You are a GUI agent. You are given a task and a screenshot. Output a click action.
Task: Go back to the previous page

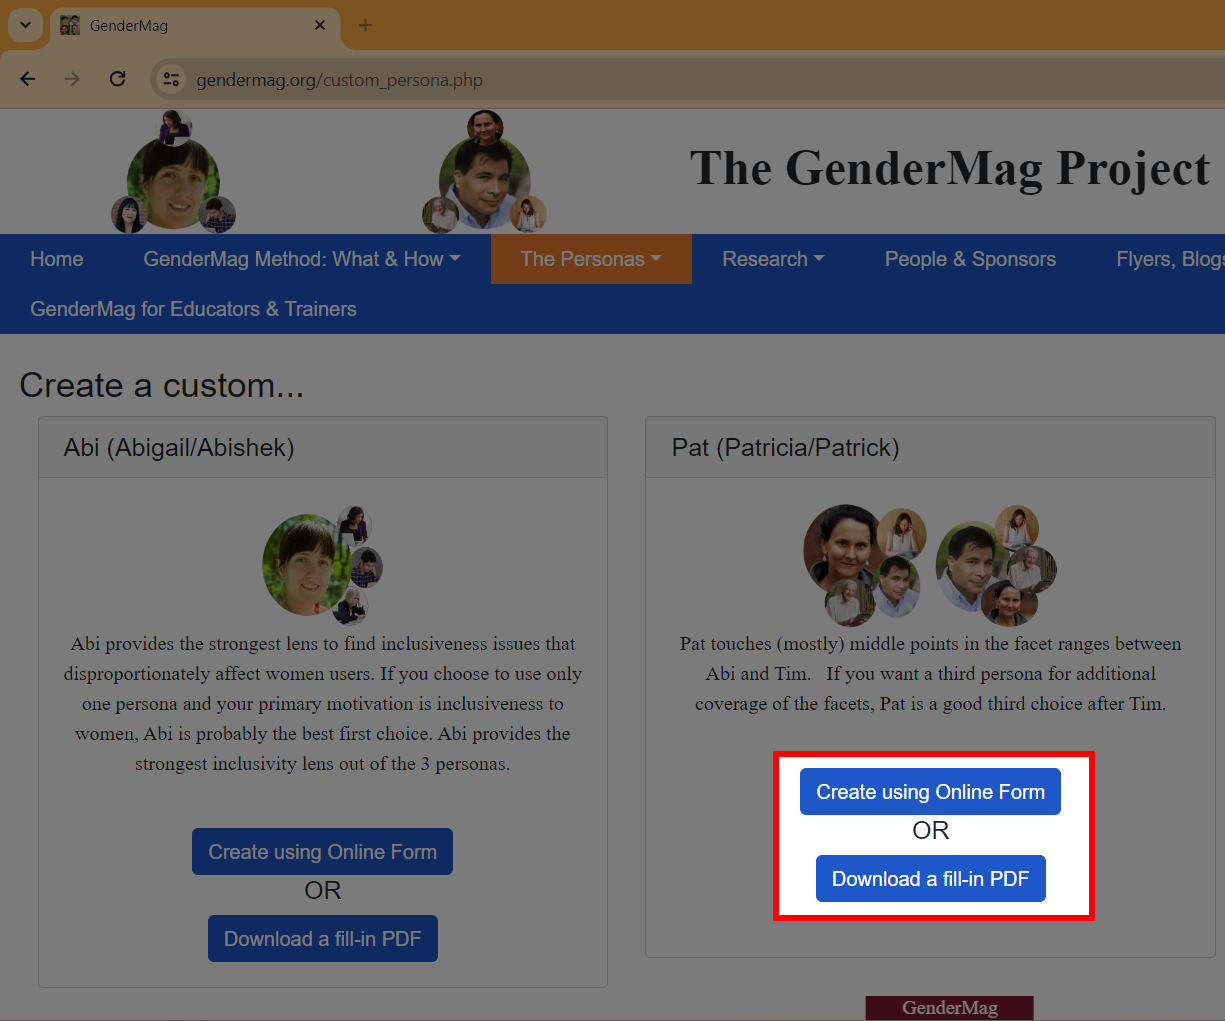28,79
